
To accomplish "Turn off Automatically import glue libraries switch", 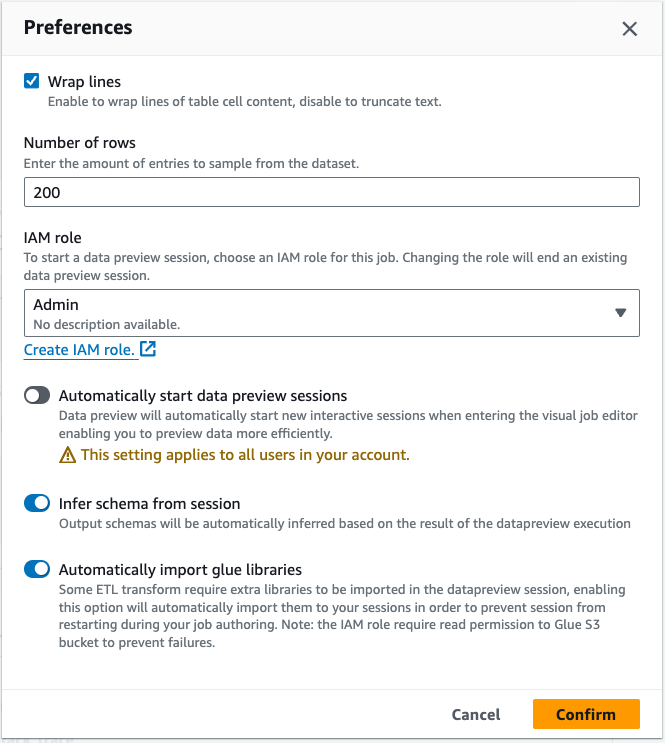I will [37, 570].
